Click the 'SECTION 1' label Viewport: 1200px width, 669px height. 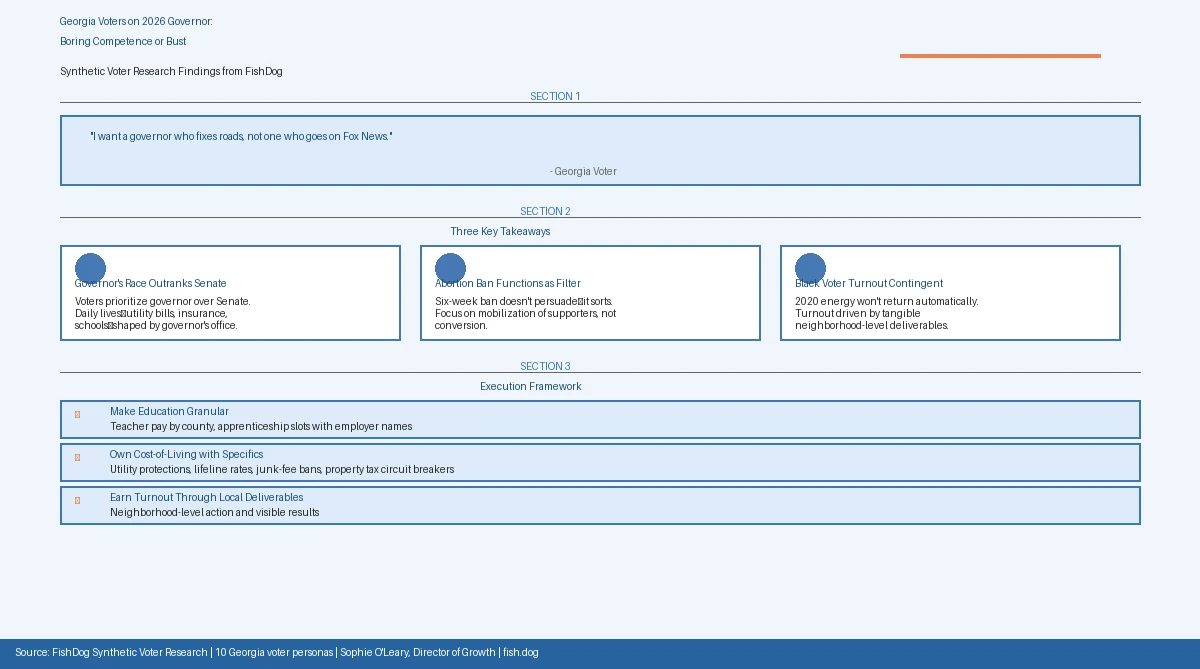(x=555, y=96)
